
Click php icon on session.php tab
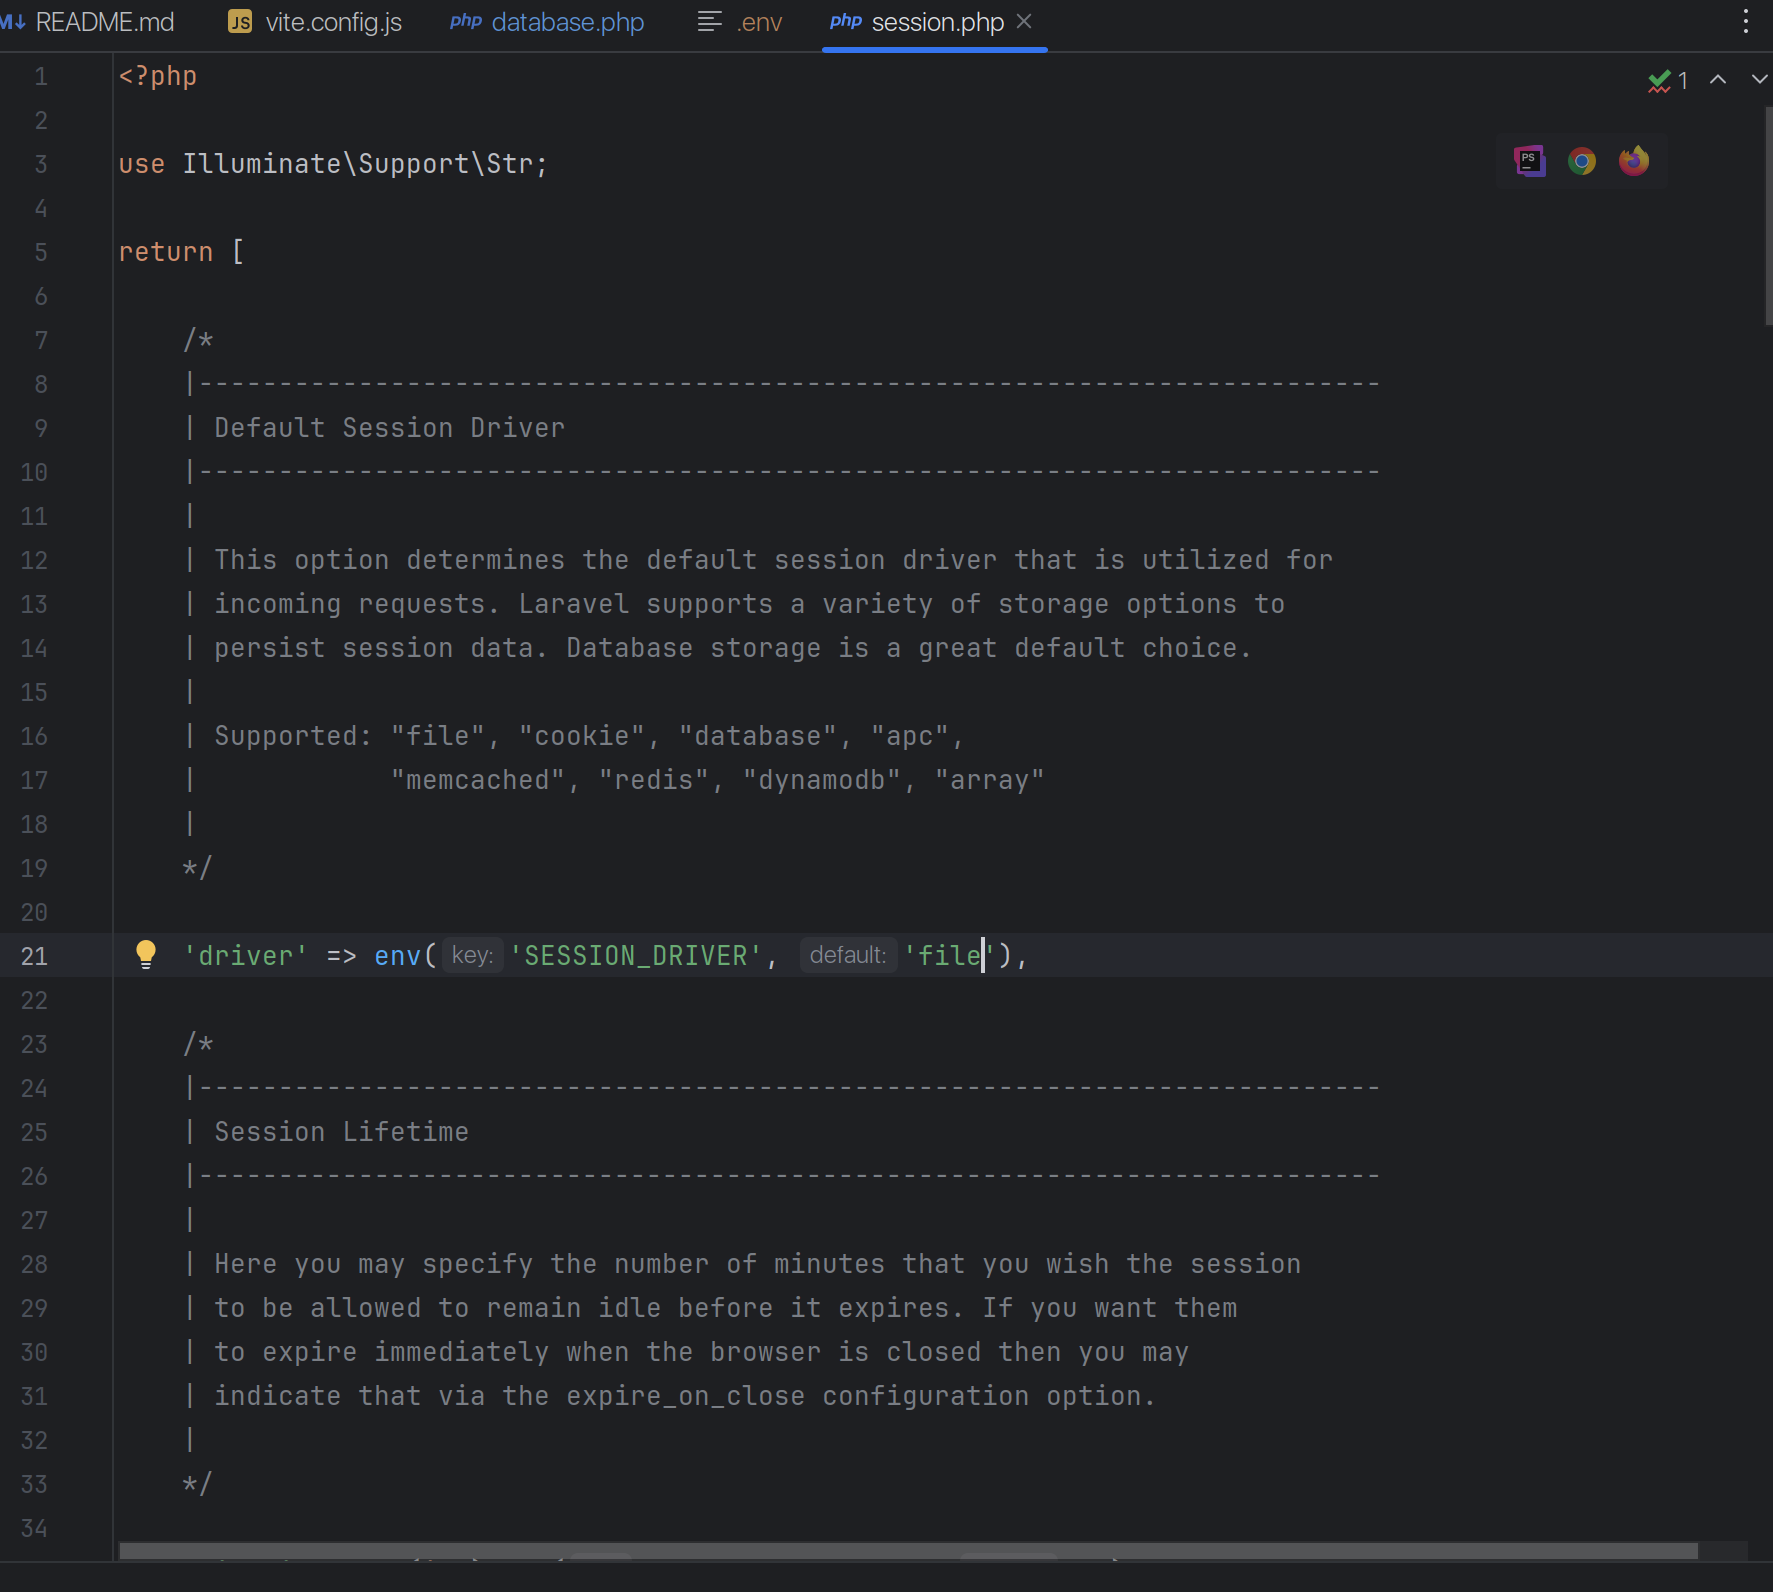pyautogui.click(x=846, y=21)
